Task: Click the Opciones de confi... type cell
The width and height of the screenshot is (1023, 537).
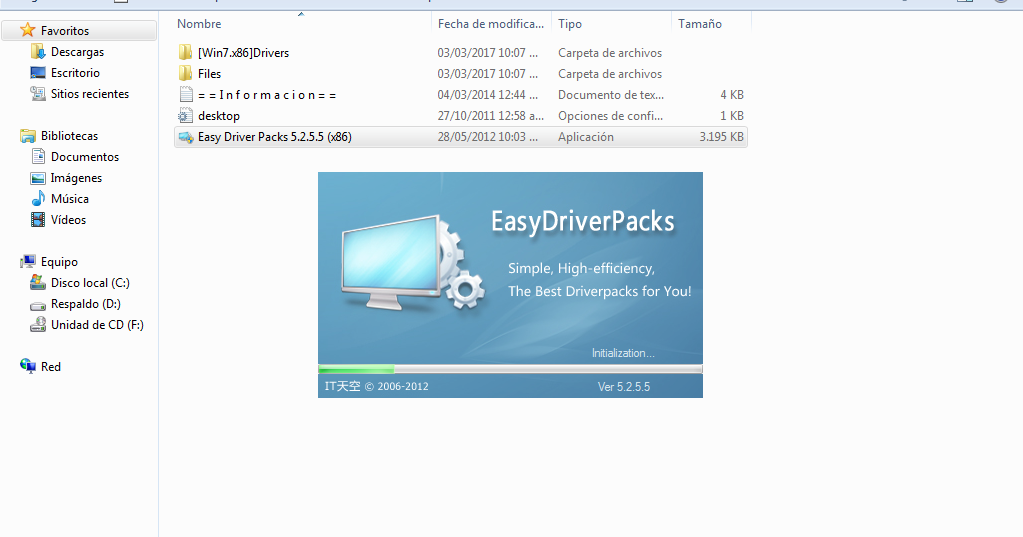Action: tap(610, 115)
